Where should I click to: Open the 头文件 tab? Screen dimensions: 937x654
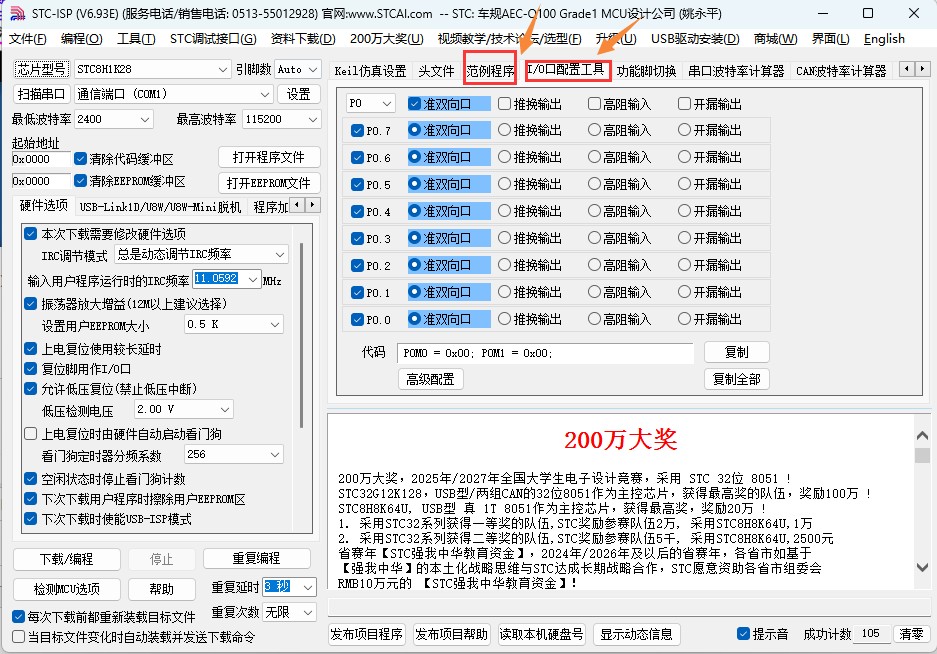436,71
